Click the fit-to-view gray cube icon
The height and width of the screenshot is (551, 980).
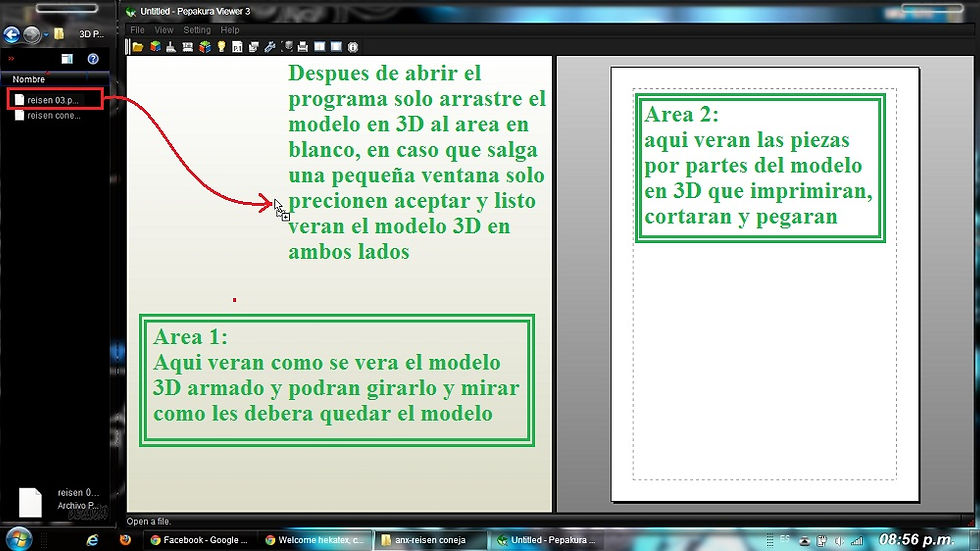pyautogui.click(x=287, y=47)
